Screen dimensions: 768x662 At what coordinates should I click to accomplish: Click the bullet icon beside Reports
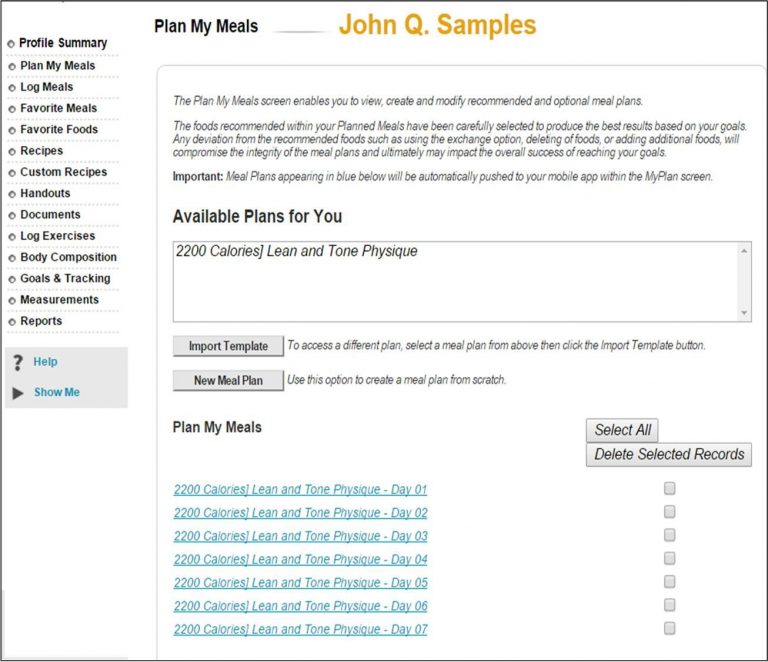coord(11,322)
